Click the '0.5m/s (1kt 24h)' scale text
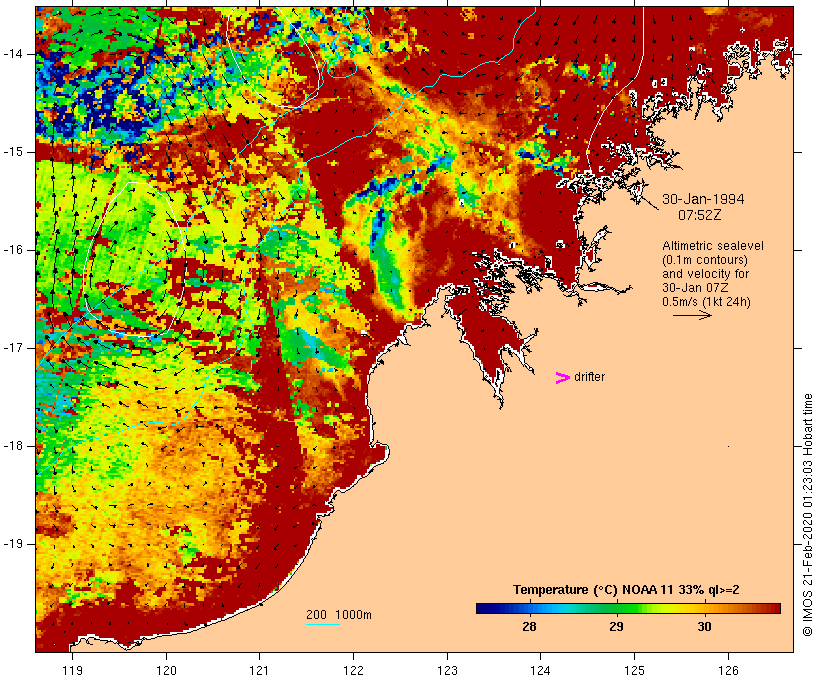Viewport: 820px width, 680px height. click(706, 302)
